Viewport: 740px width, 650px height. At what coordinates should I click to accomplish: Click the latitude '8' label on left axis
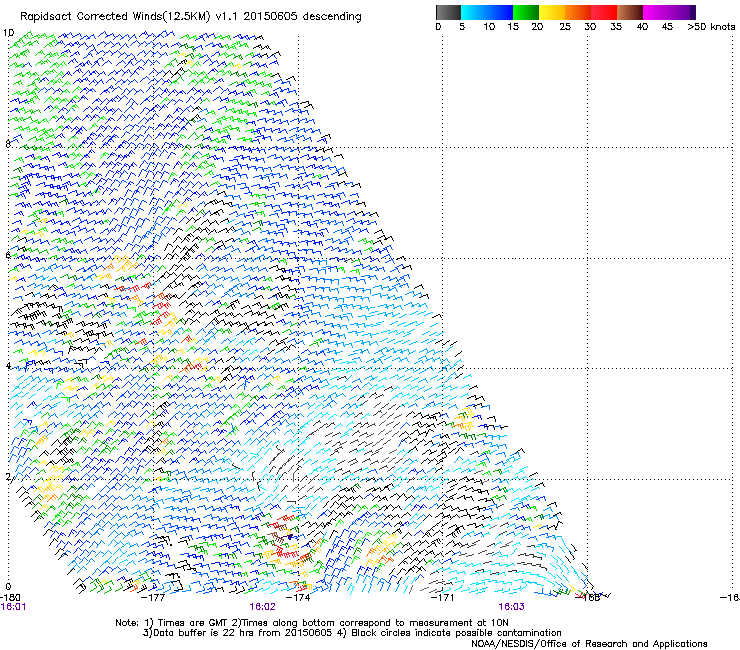point(8,144)
